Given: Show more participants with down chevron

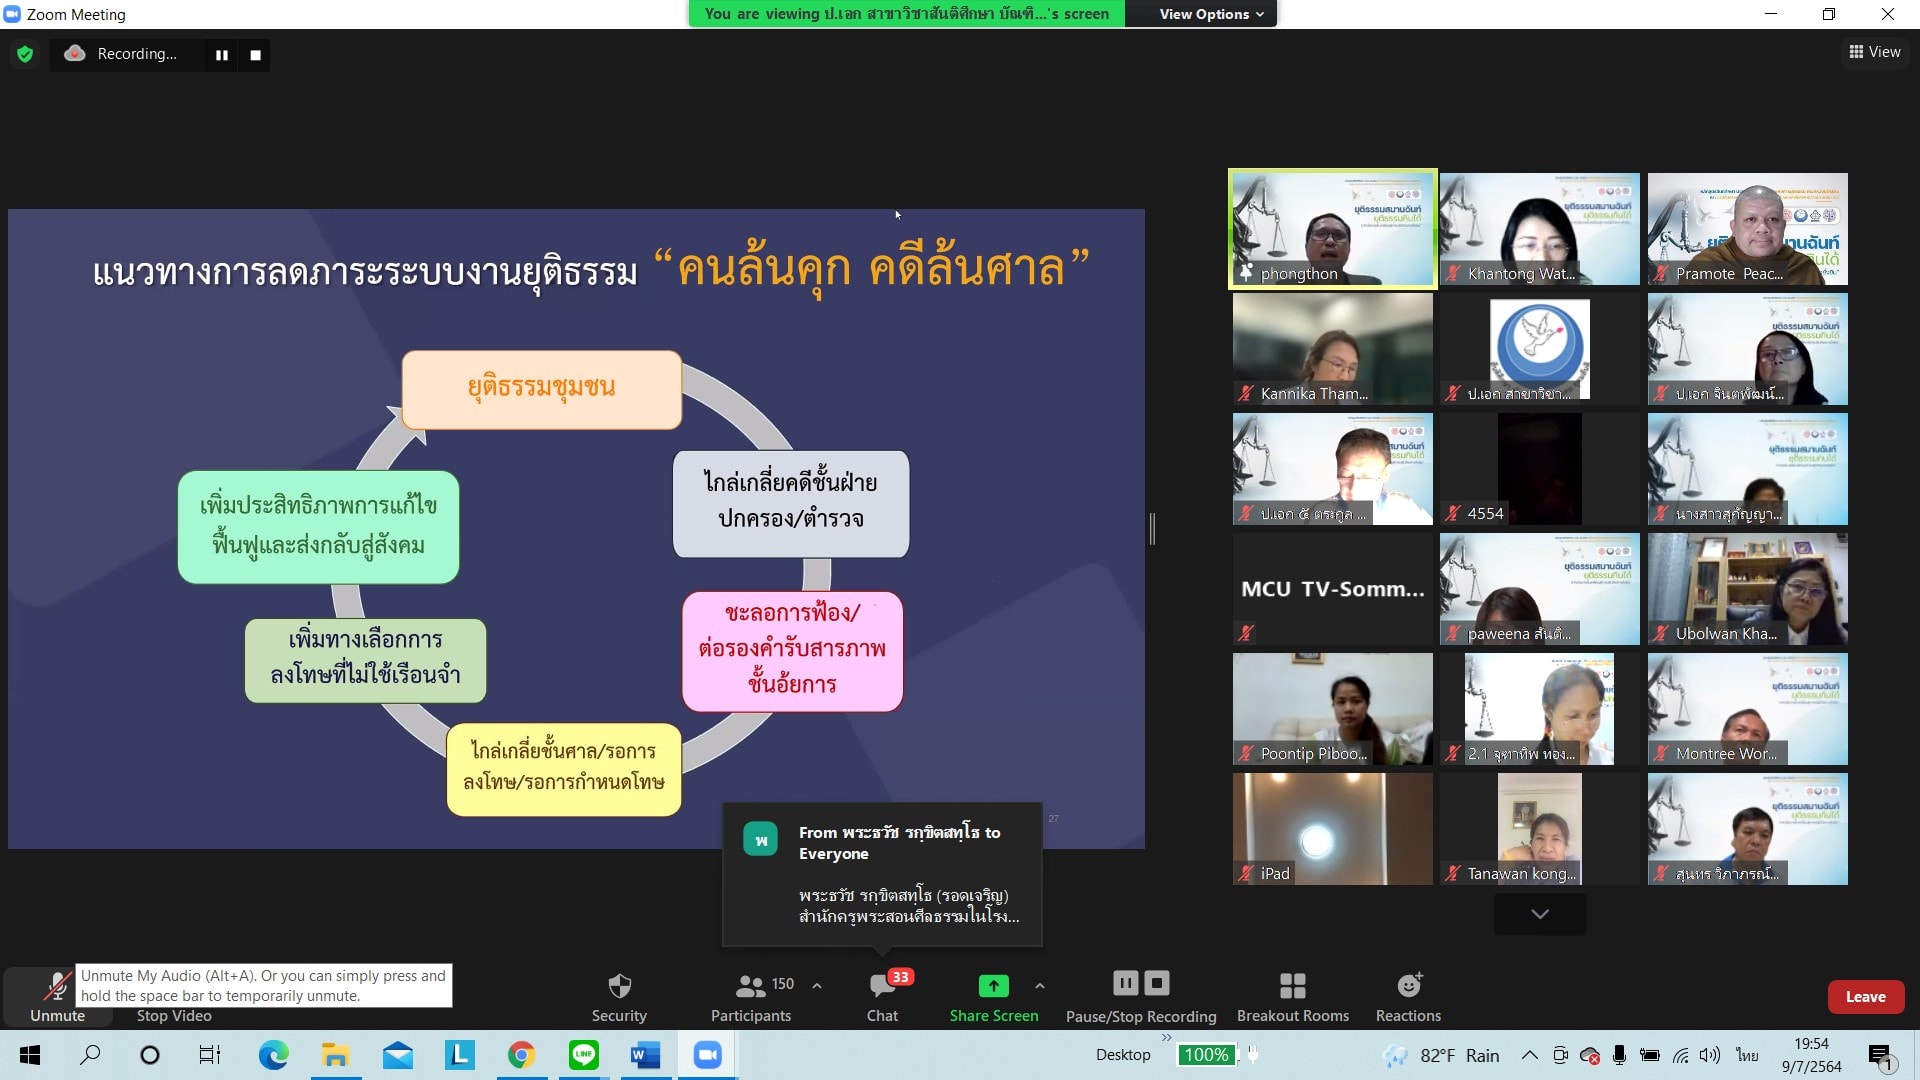Looking at the screenshot, I should (x=1539, y=914).
